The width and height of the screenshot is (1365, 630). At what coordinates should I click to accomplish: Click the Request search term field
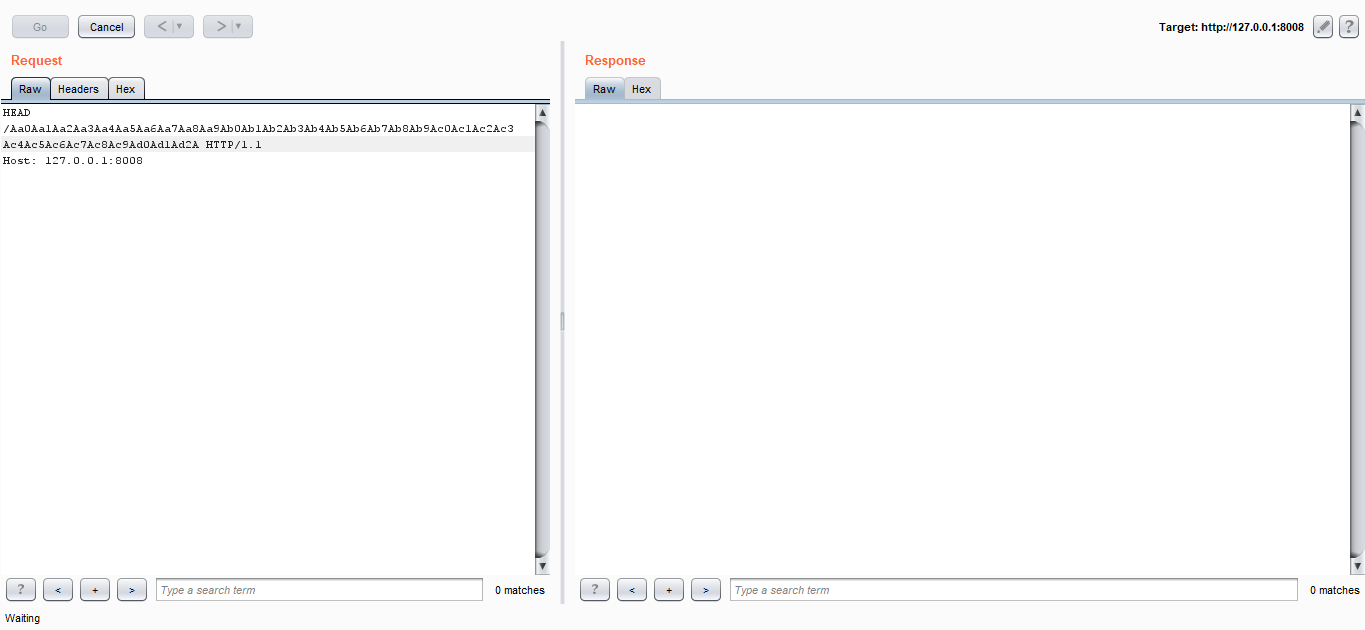319,590
